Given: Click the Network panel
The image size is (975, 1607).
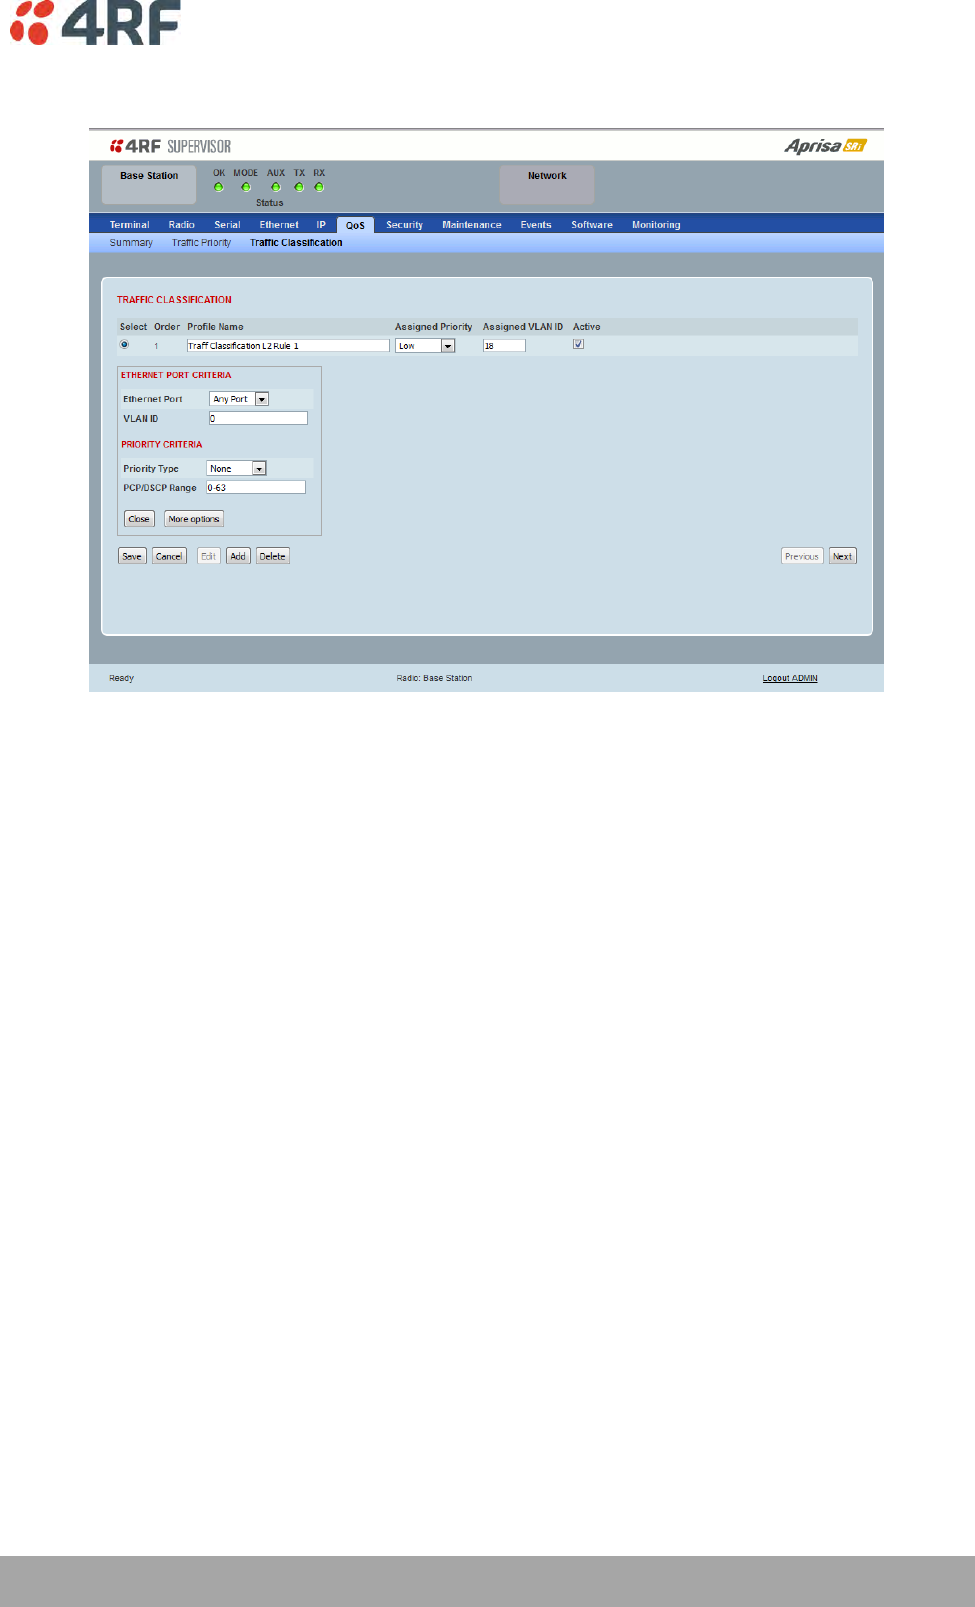Looking at the screenshot, I should (547, 185).
